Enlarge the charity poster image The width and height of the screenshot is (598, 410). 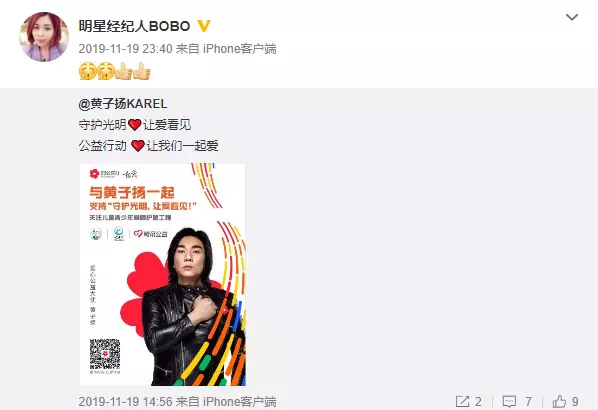pyautogui.click(x=163, y=275)
